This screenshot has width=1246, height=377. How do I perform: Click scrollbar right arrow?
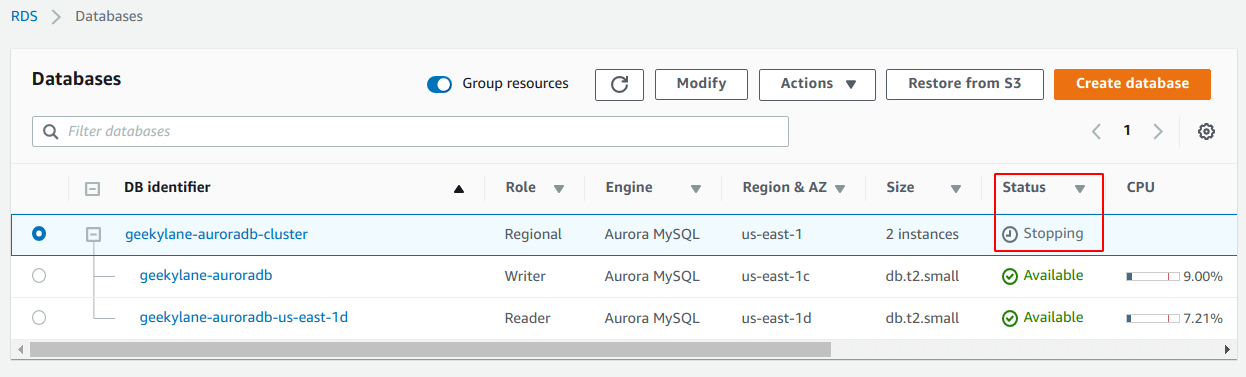point(1229,350)
